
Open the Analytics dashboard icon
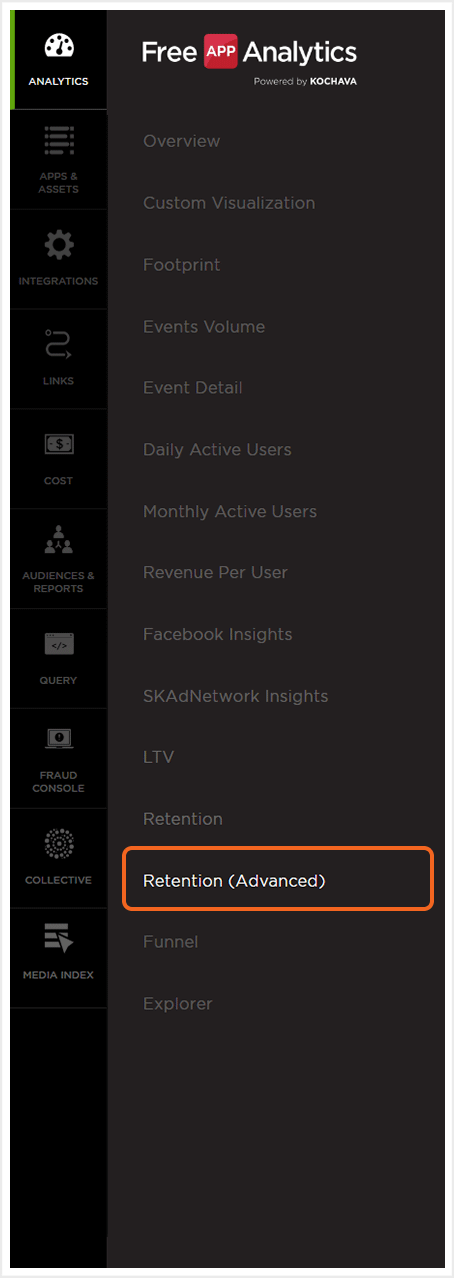pos(59,47)
